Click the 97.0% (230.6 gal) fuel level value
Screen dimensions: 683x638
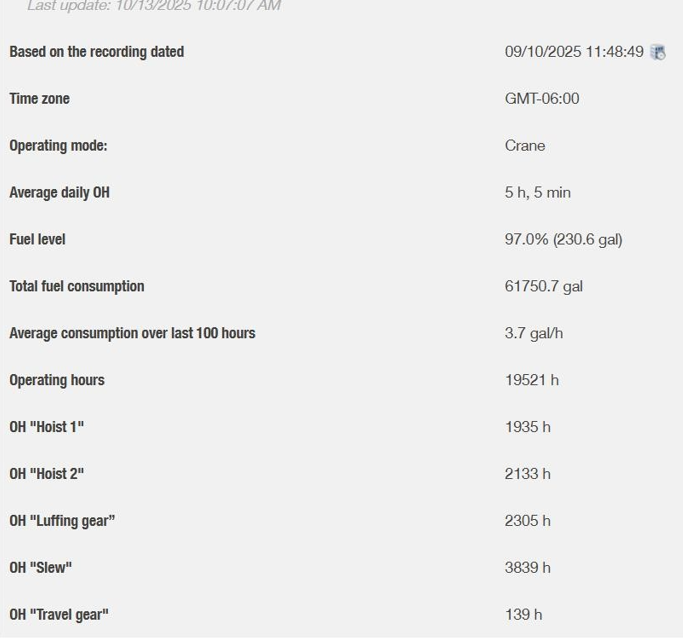click(x=563, y=240)
